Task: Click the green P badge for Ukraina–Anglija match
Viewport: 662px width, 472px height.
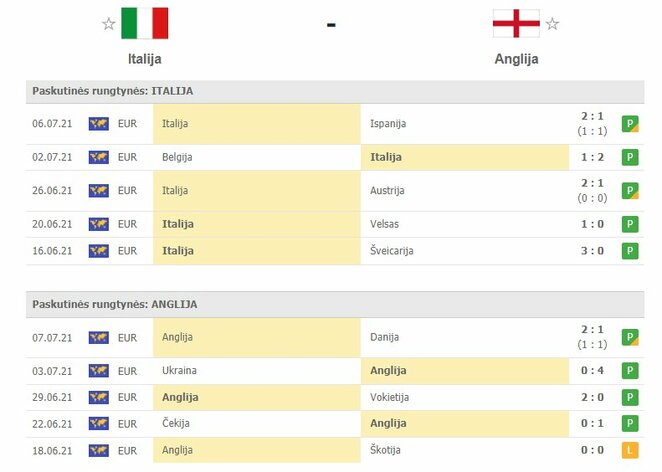Action: pos(630,371)
